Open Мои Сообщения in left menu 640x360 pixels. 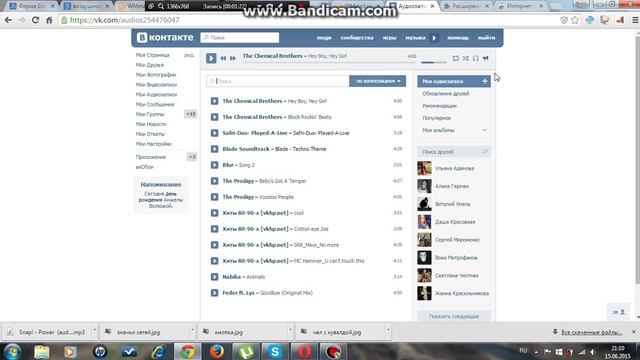[x=155, y=104]
